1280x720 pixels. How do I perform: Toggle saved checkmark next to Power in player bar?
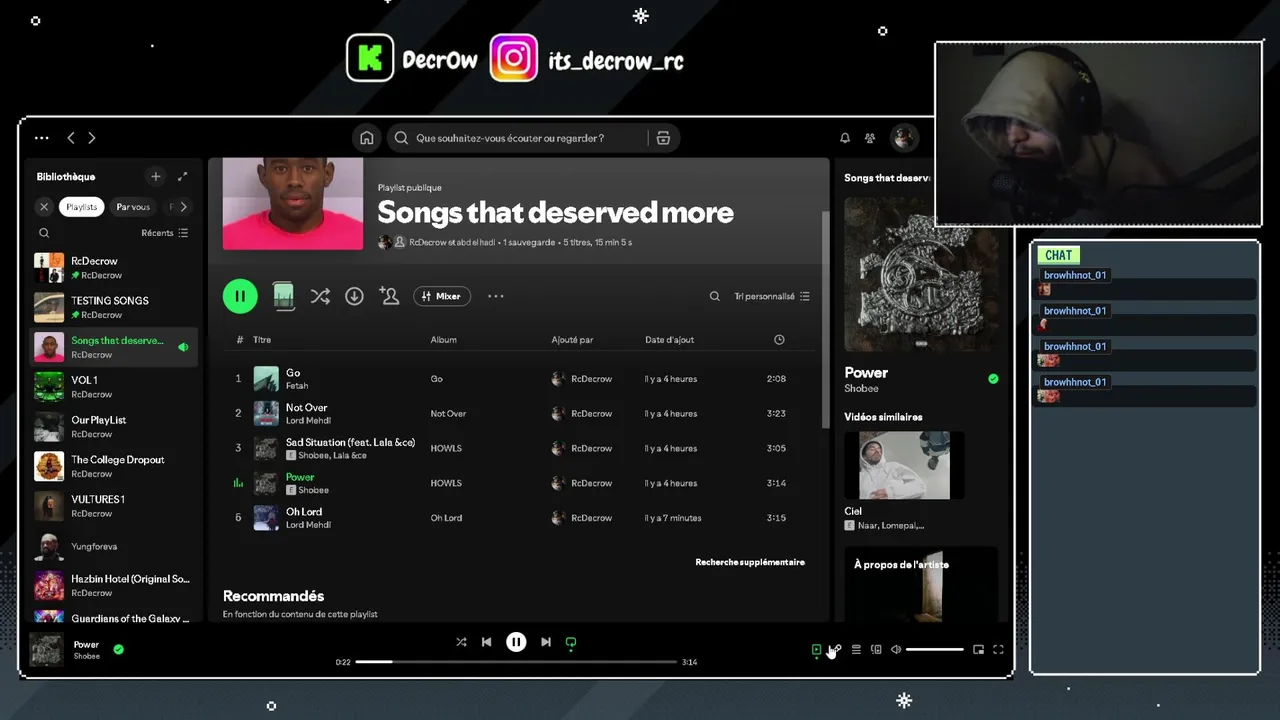click(118, 649)
